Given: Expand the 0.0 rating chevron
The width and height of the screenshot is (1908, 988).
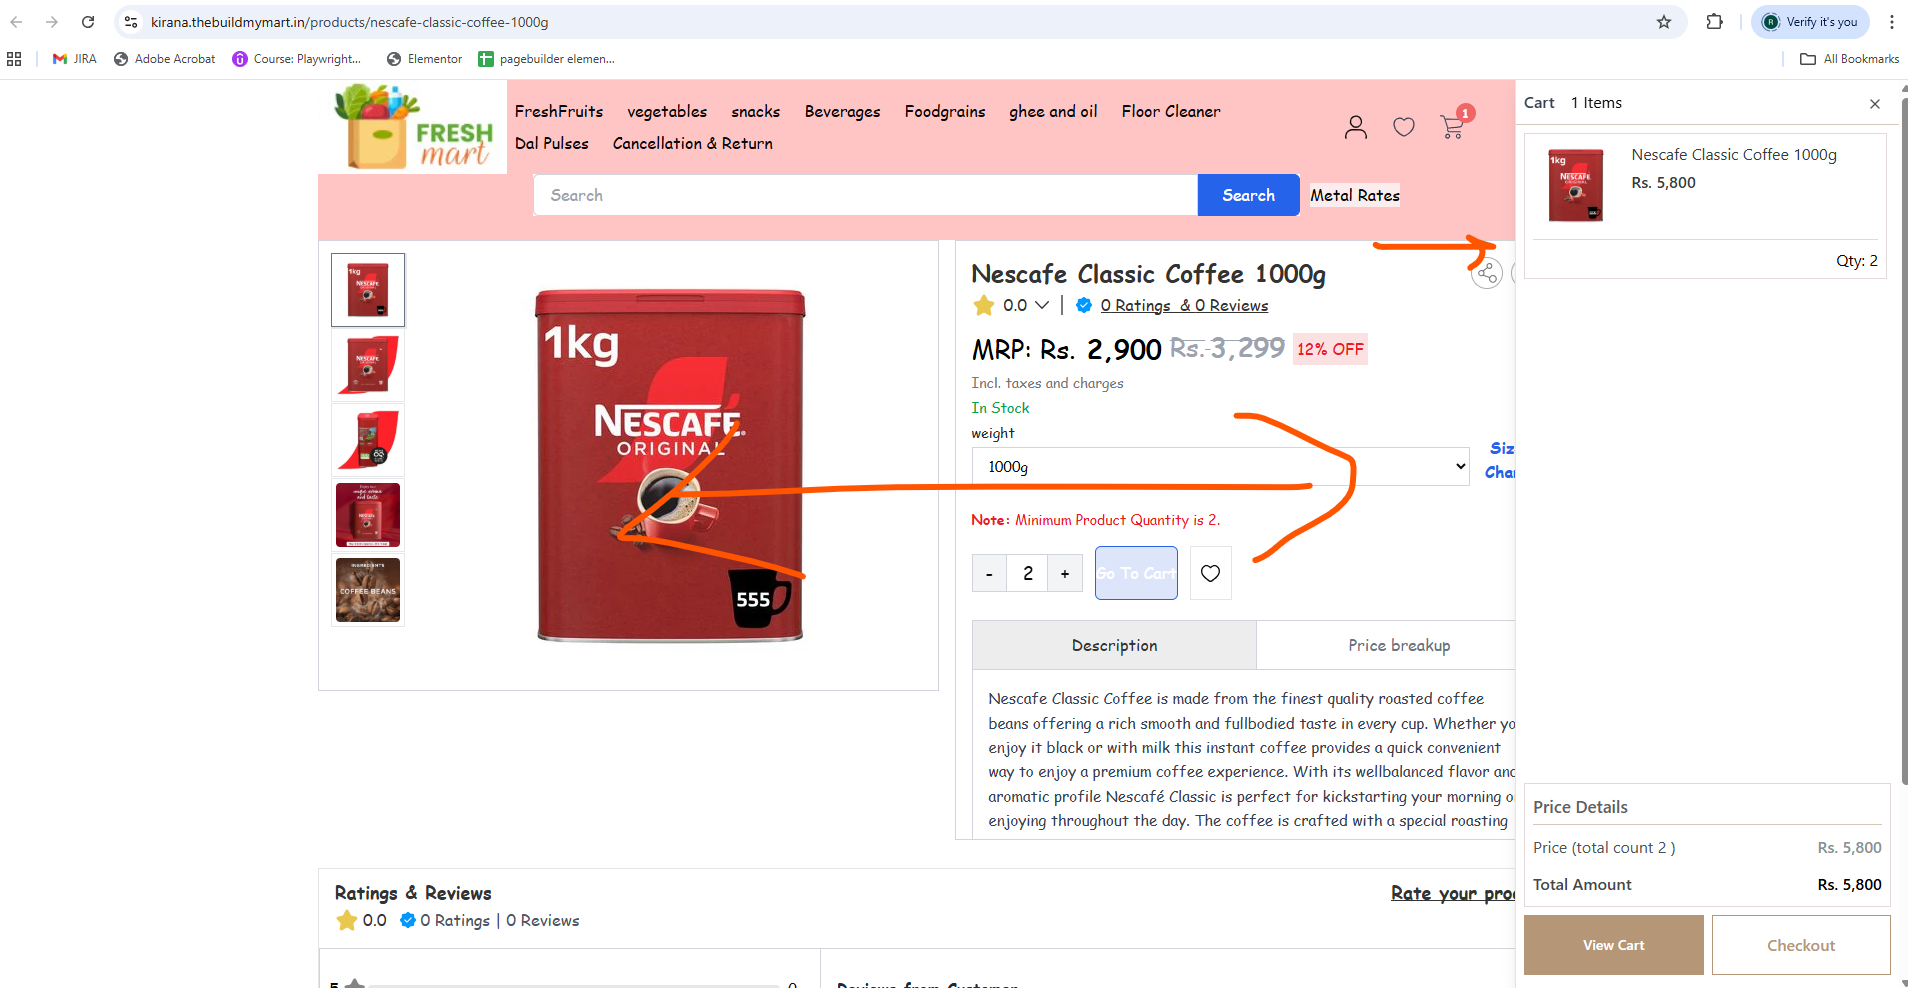Looking at the screenshot, I should click(1042, 305).
